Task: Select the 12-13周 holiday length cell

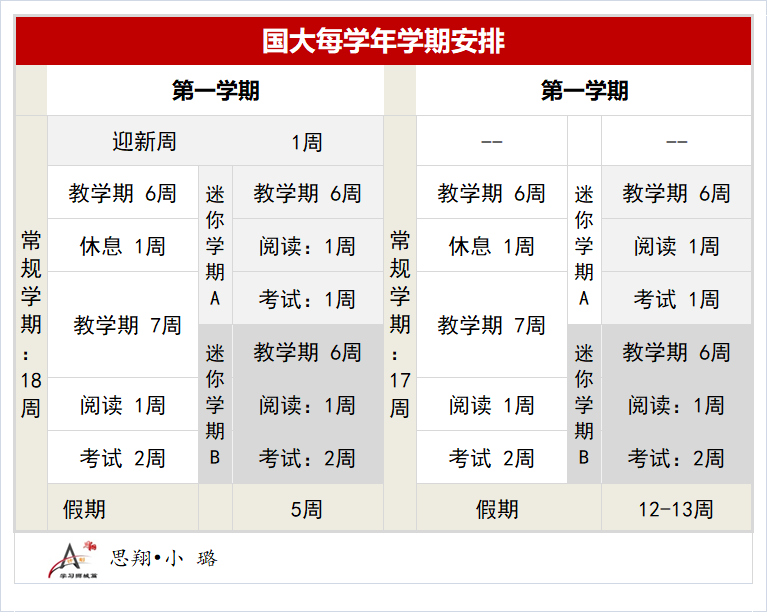Action: [x=676, y=509]
